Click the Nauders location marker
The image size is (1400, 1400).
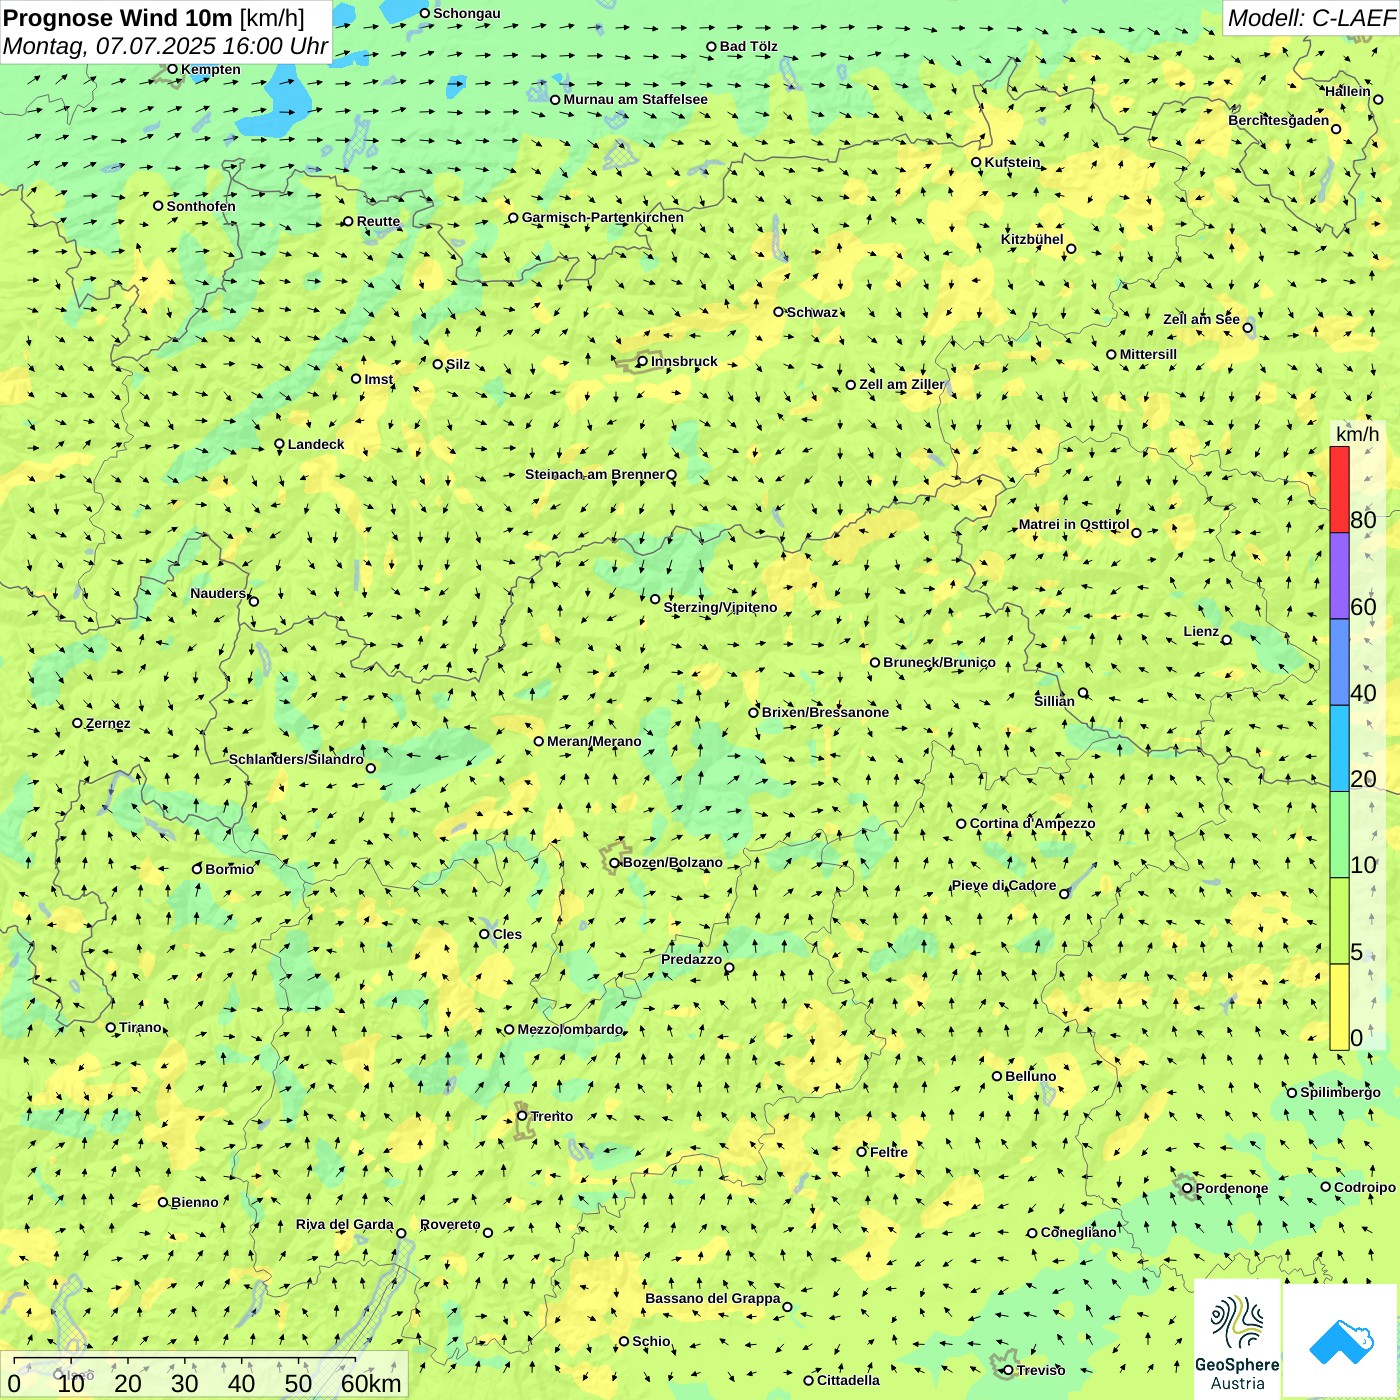click(x=254, y=601)
